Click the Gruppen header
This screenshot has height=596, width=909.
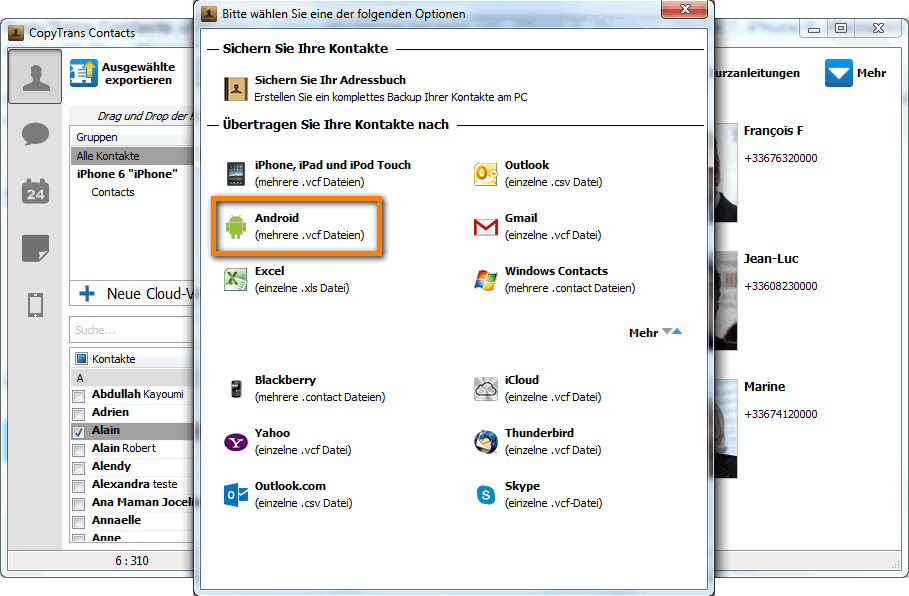coord(132,137)
